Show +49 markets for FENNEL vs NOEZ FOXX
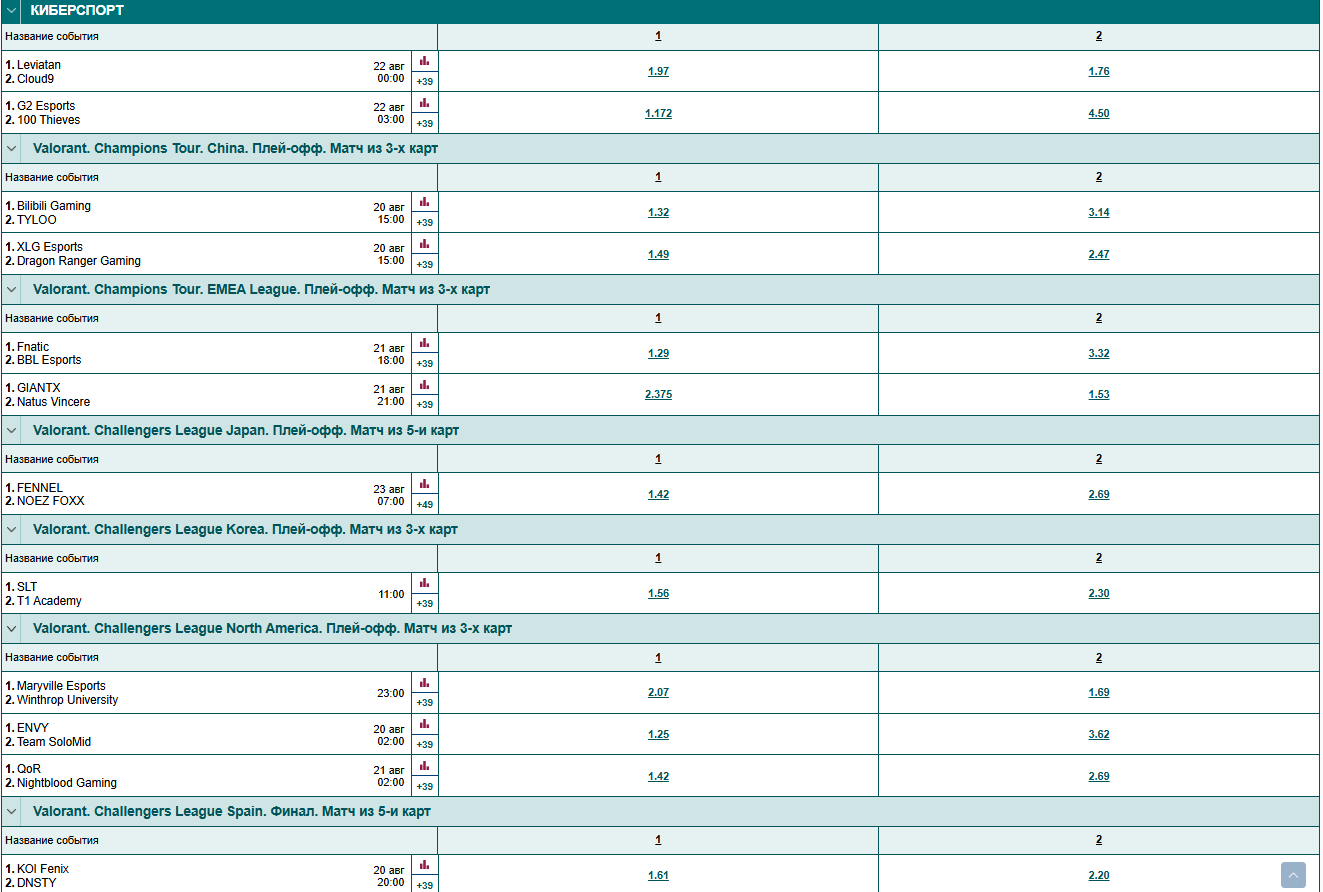 point(425,505)
